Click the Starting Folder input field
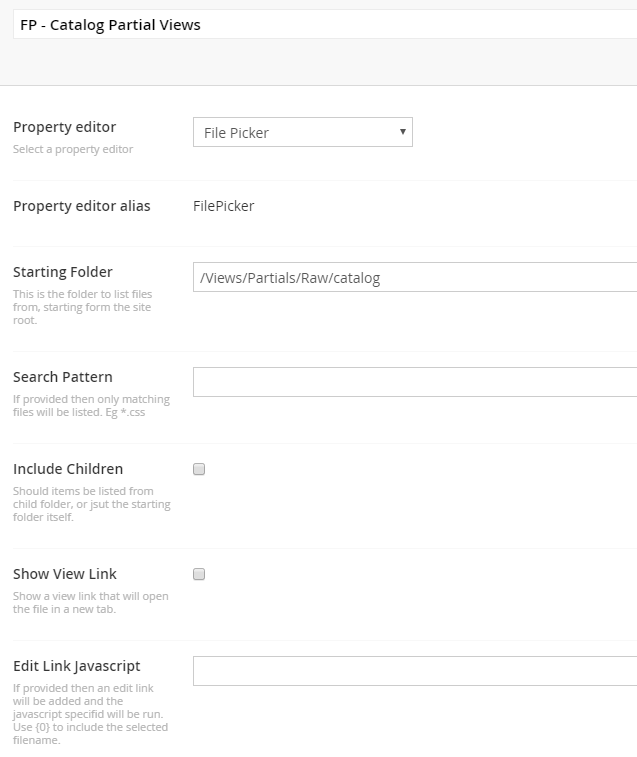This screenshot has width=637, height=757. (x=415, y=277)
